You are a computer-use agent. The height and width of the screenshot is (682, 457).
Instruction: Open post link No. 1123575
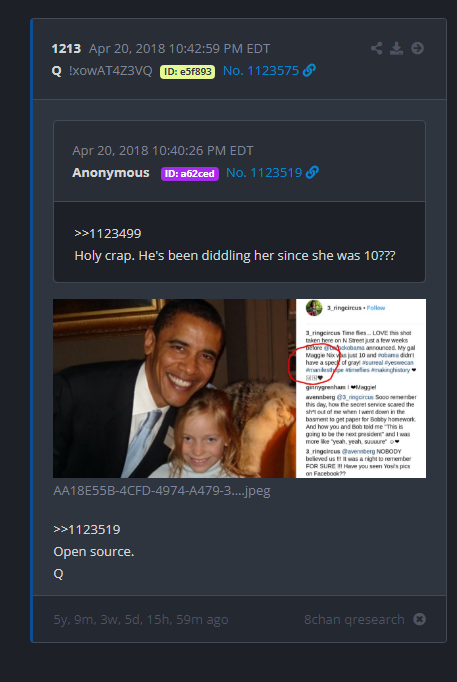[261, 70]
